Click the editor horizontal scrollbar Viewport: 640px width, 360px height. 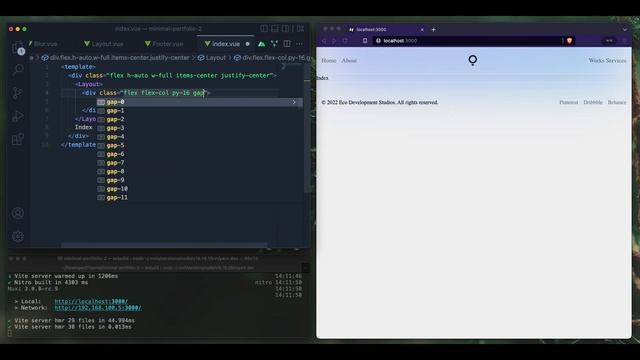pyautogui.click(x=164, y=245)
